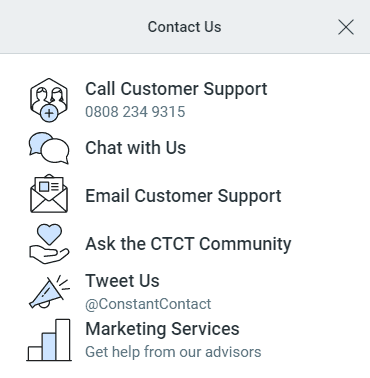Click the blue heart above the hand
Screen dimensions: 370x378
click(49, 234)
